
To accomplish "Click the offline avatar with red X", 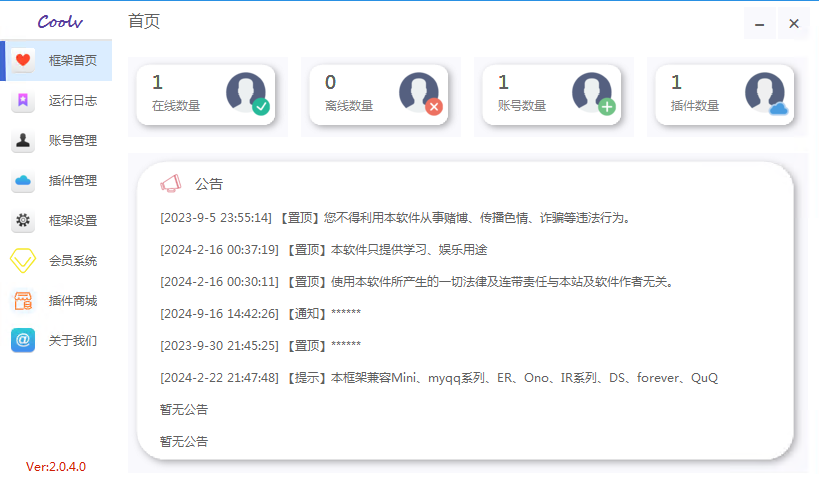I will 420,93.
